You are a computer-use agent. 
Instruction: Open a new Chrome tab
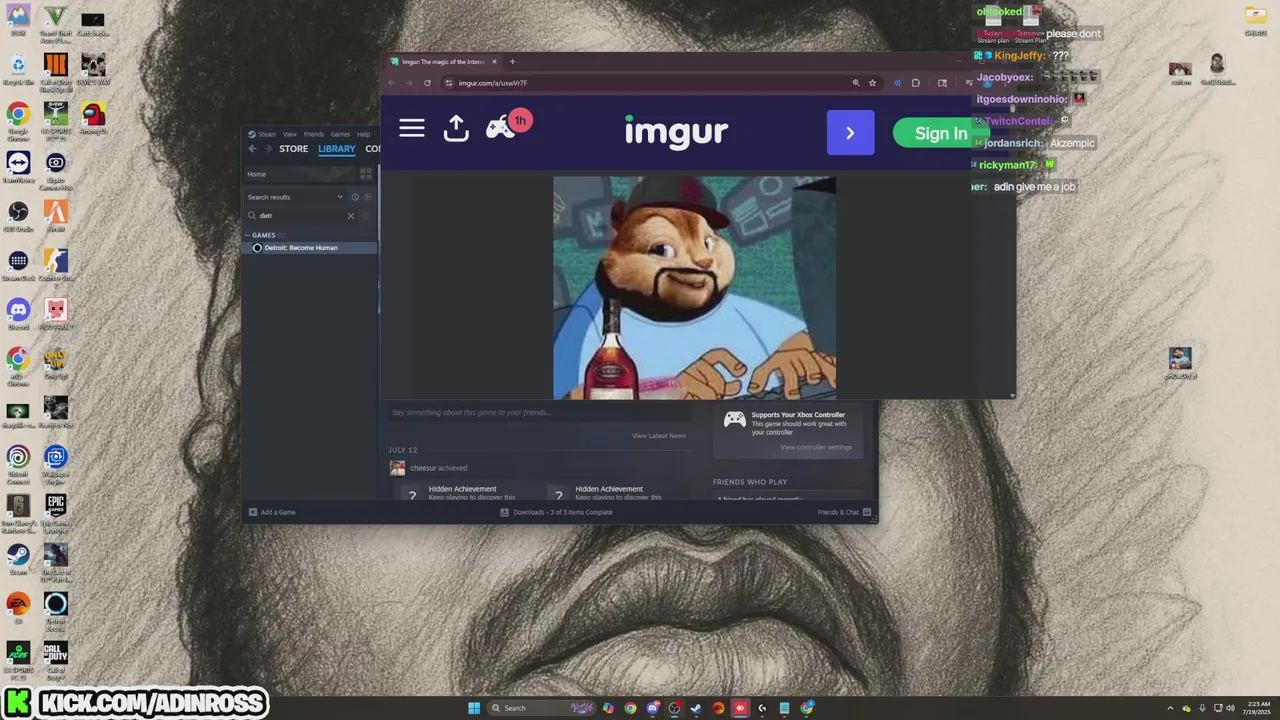[512, 62]
